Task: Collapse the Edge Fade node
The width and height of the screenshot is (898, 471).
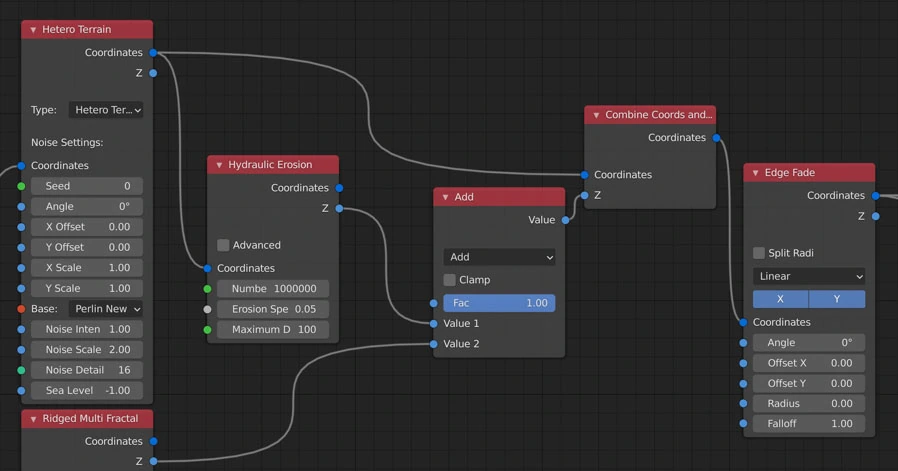Action: tap(755, 173)
